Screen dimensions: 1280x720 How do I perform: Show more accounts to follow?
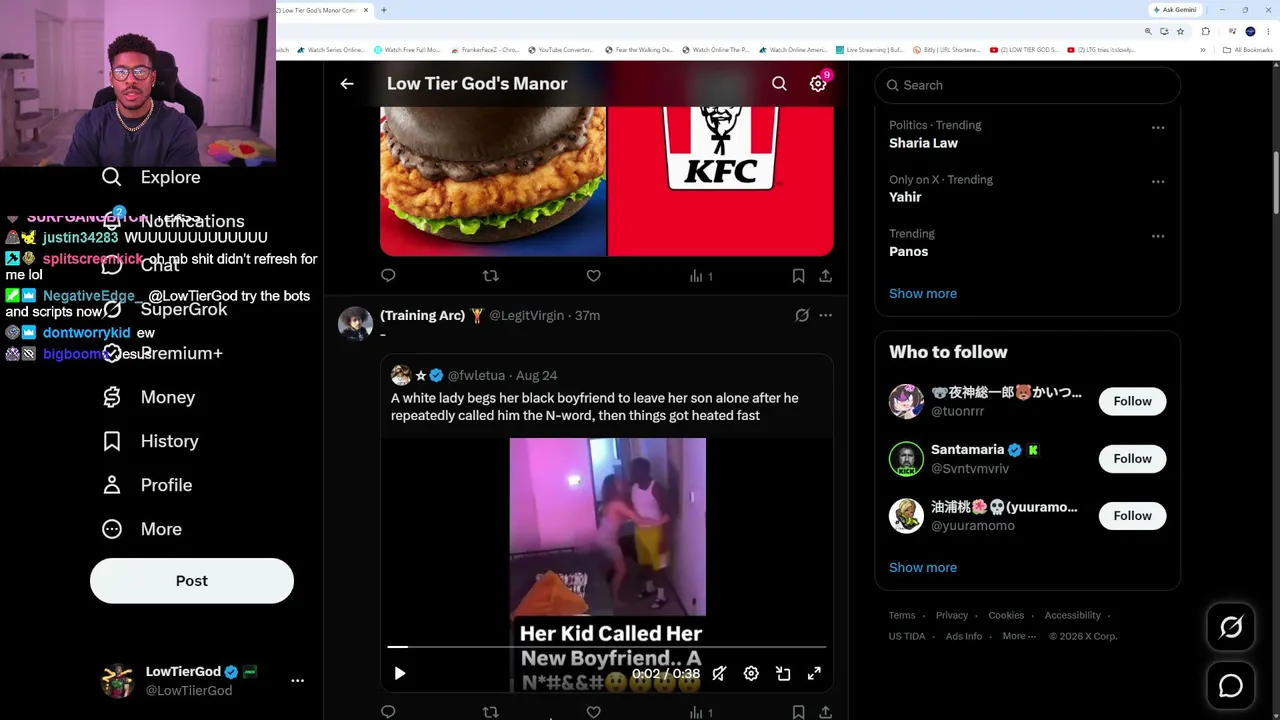(x=923, y=568)
